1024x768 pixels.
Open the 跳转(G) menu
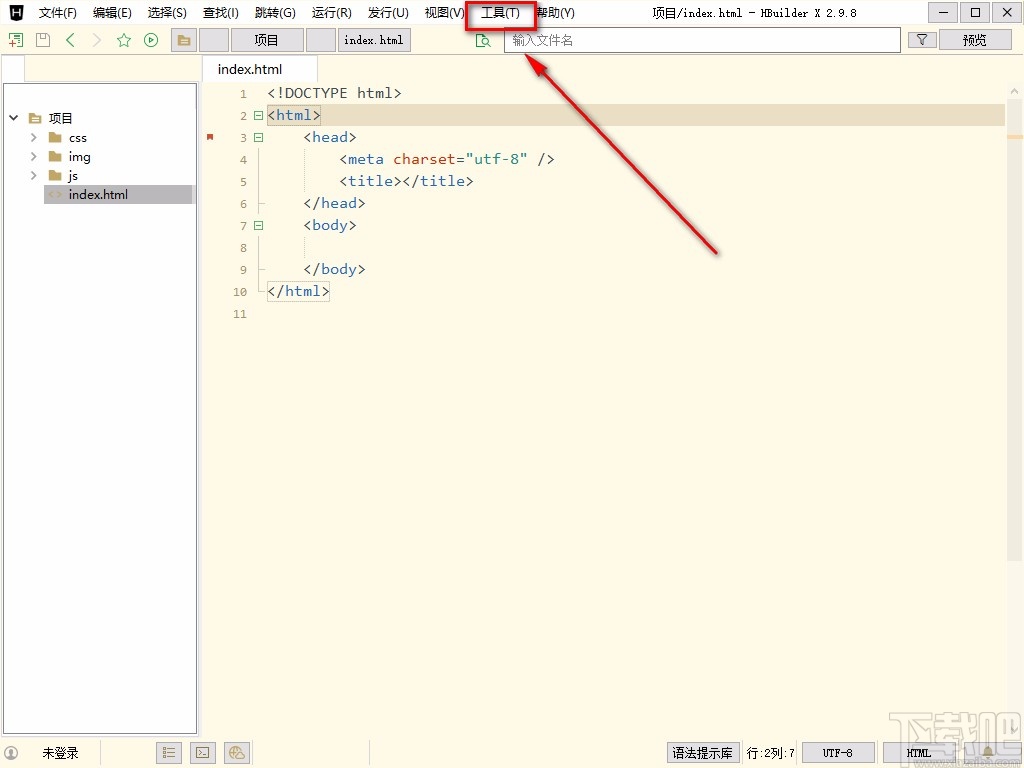[x=275, y=13]
